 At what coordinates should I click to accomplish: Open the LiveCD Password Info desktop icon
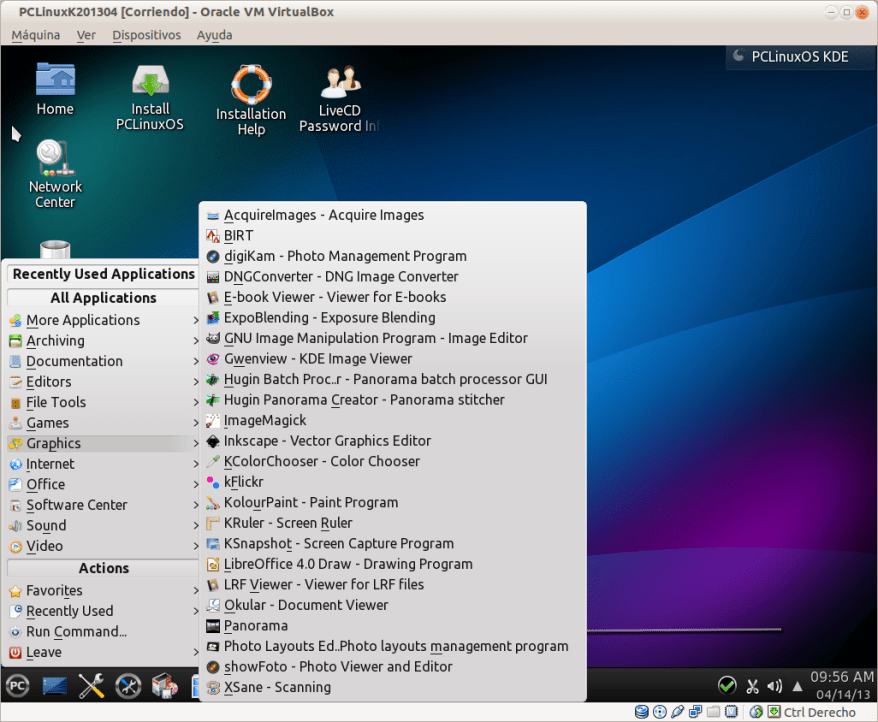pos(340,85)
